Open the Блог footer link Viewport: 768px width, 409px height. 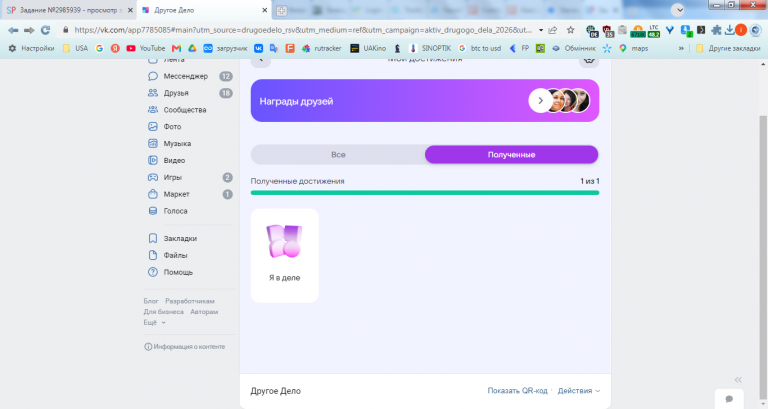click(151, 301)
